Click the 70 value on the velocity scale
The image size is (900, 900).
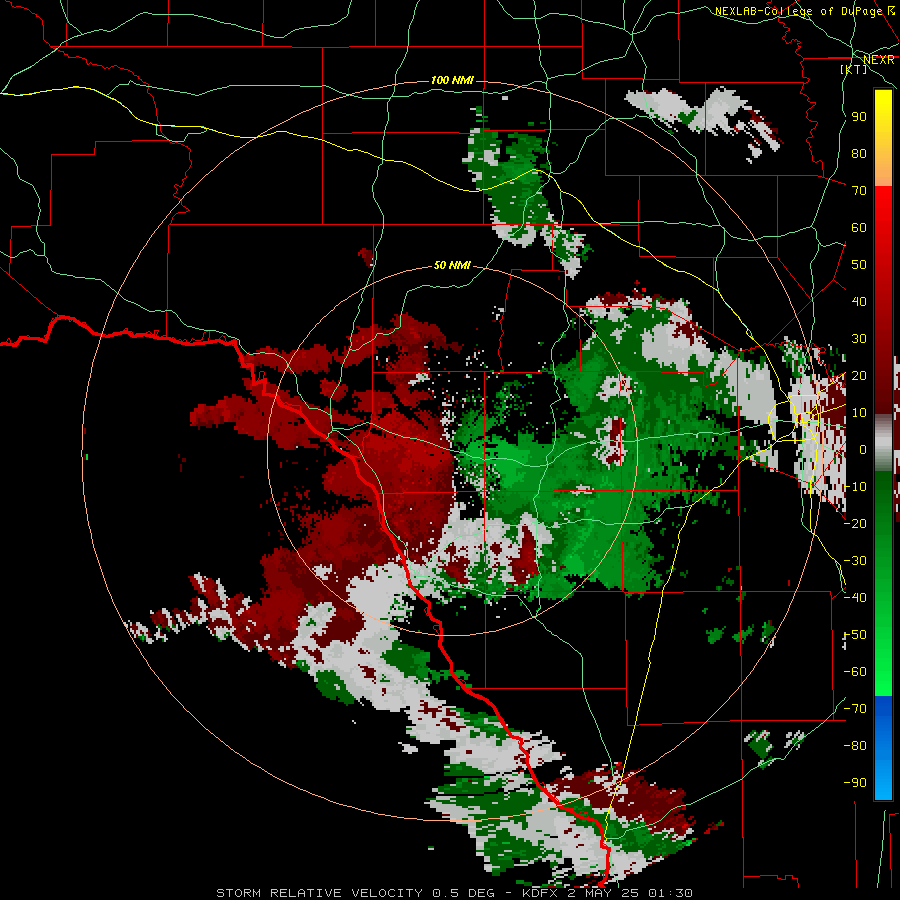[x=859, y=191]
